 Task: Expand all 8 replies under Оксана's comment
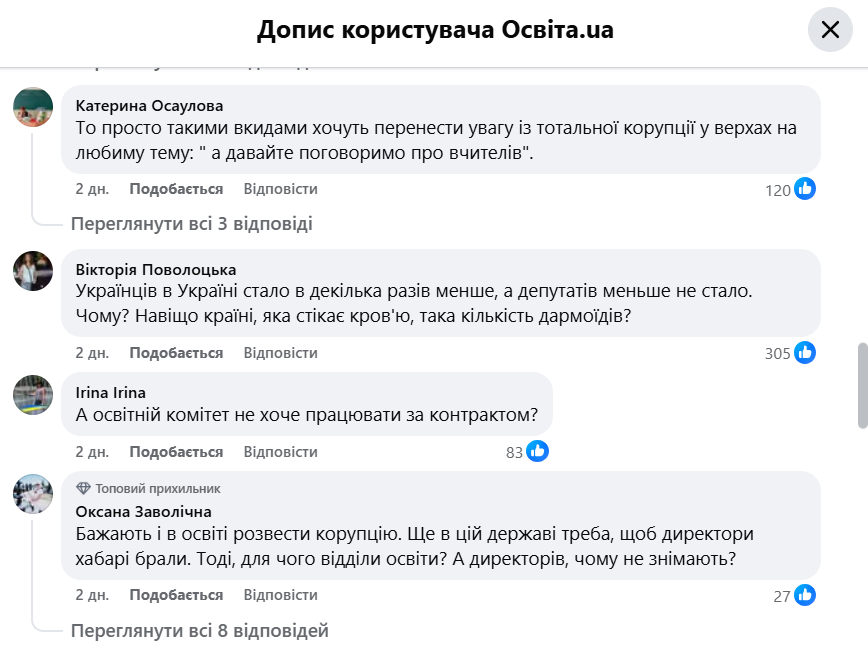coord(199,631)
